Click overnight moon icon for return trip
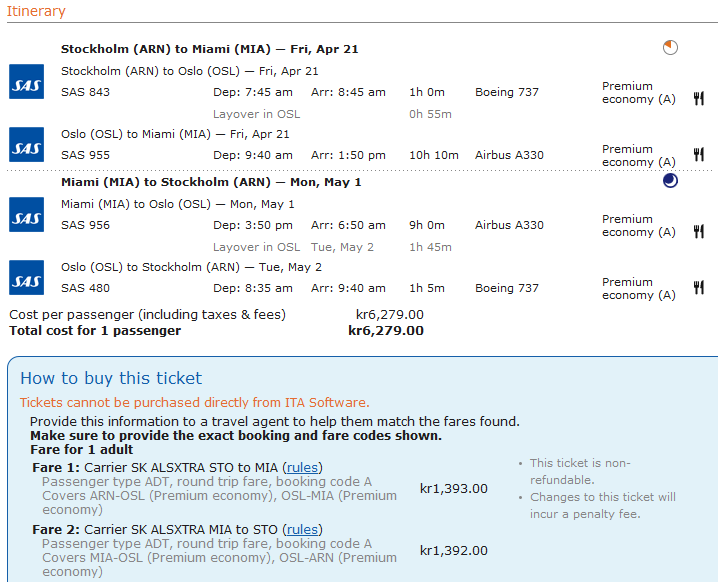 click(670, 181)
